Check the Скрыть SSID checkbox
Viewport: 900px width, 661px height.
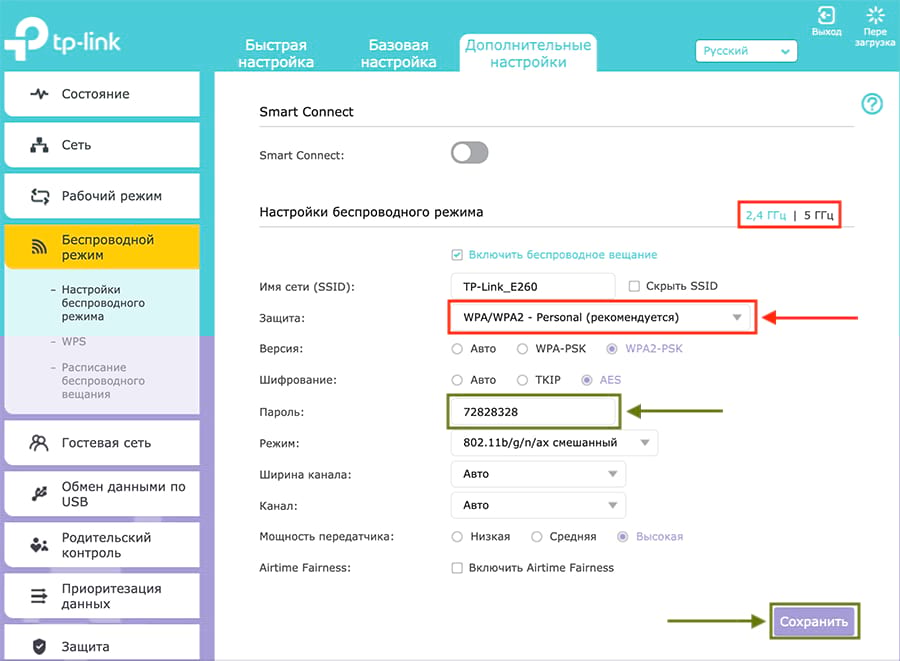point(634,286)
